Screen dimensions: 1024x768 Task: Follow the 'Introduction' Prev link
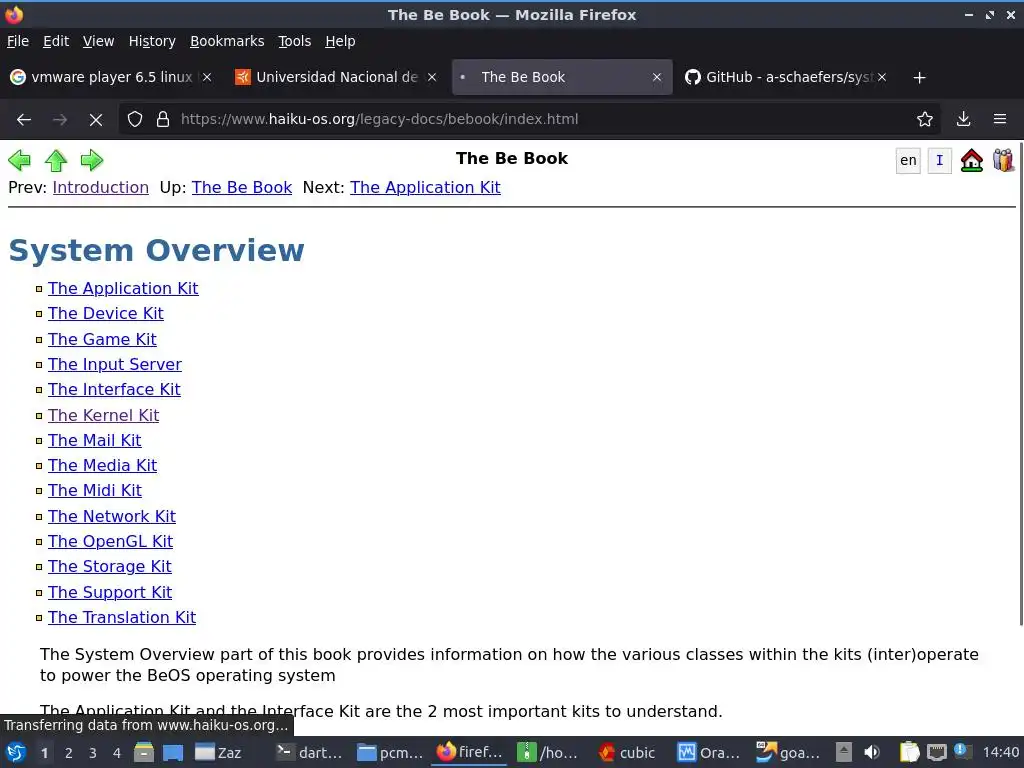point(101,187)
